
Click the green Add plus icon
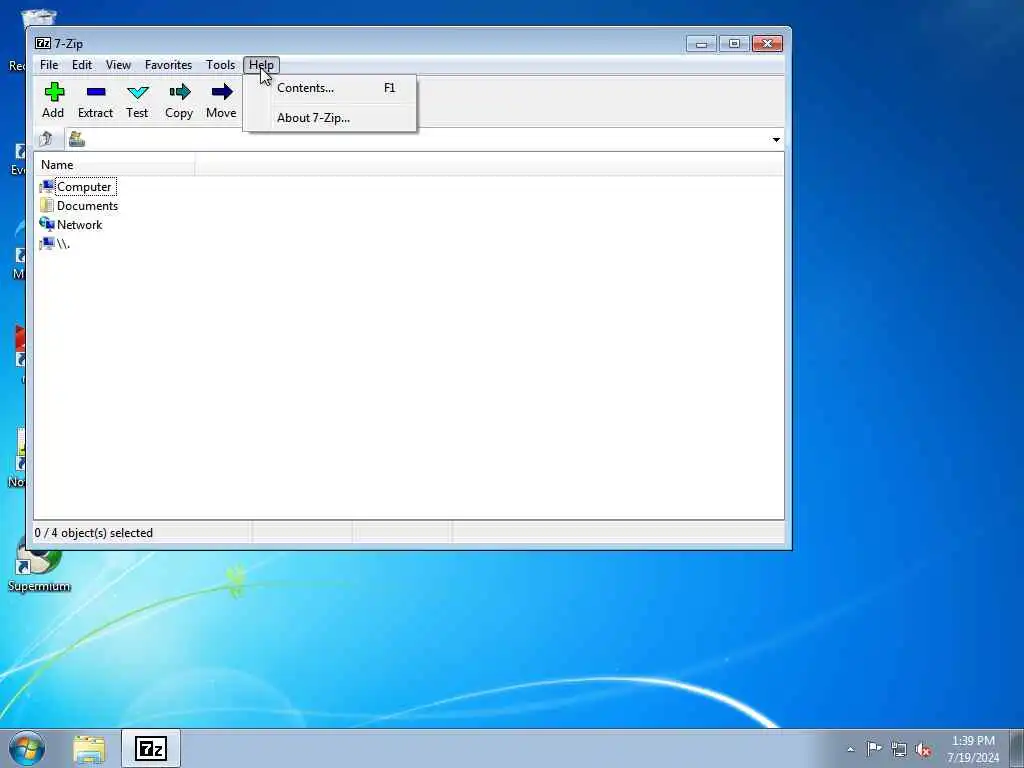(x=54, y=92)
